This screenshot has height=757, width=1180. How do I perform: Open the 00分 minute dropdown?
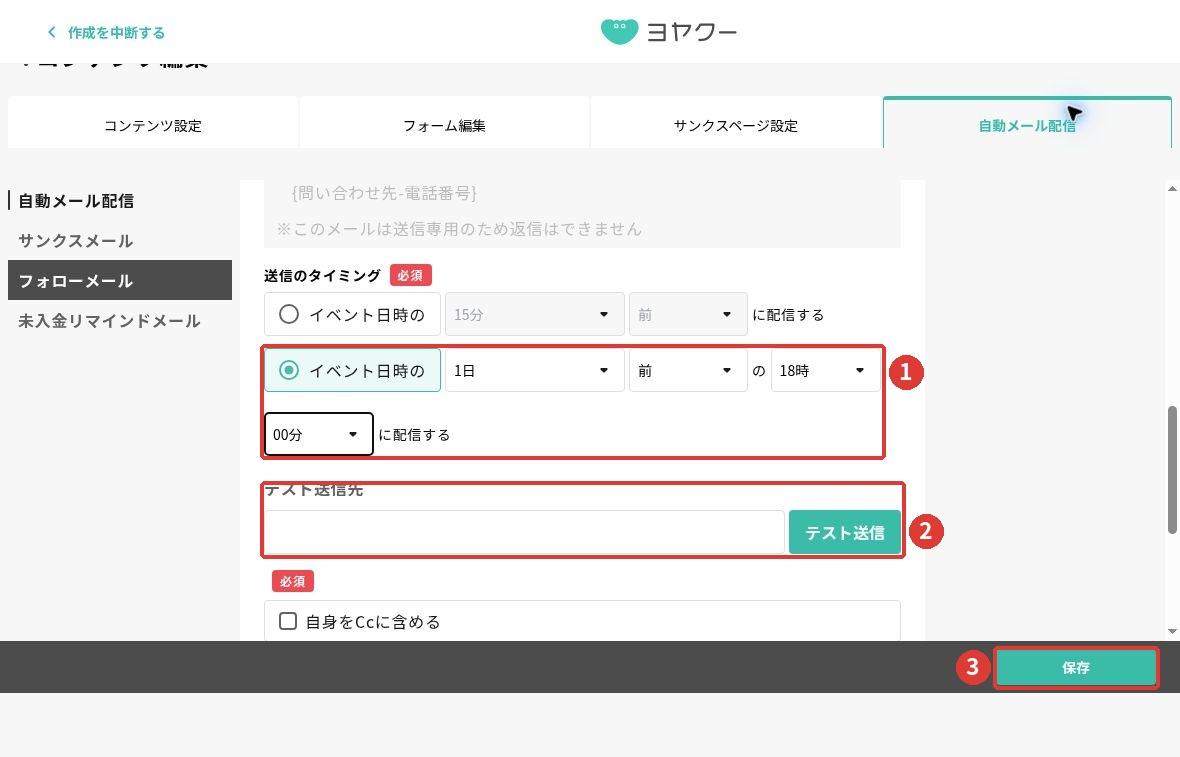(318, 434)
